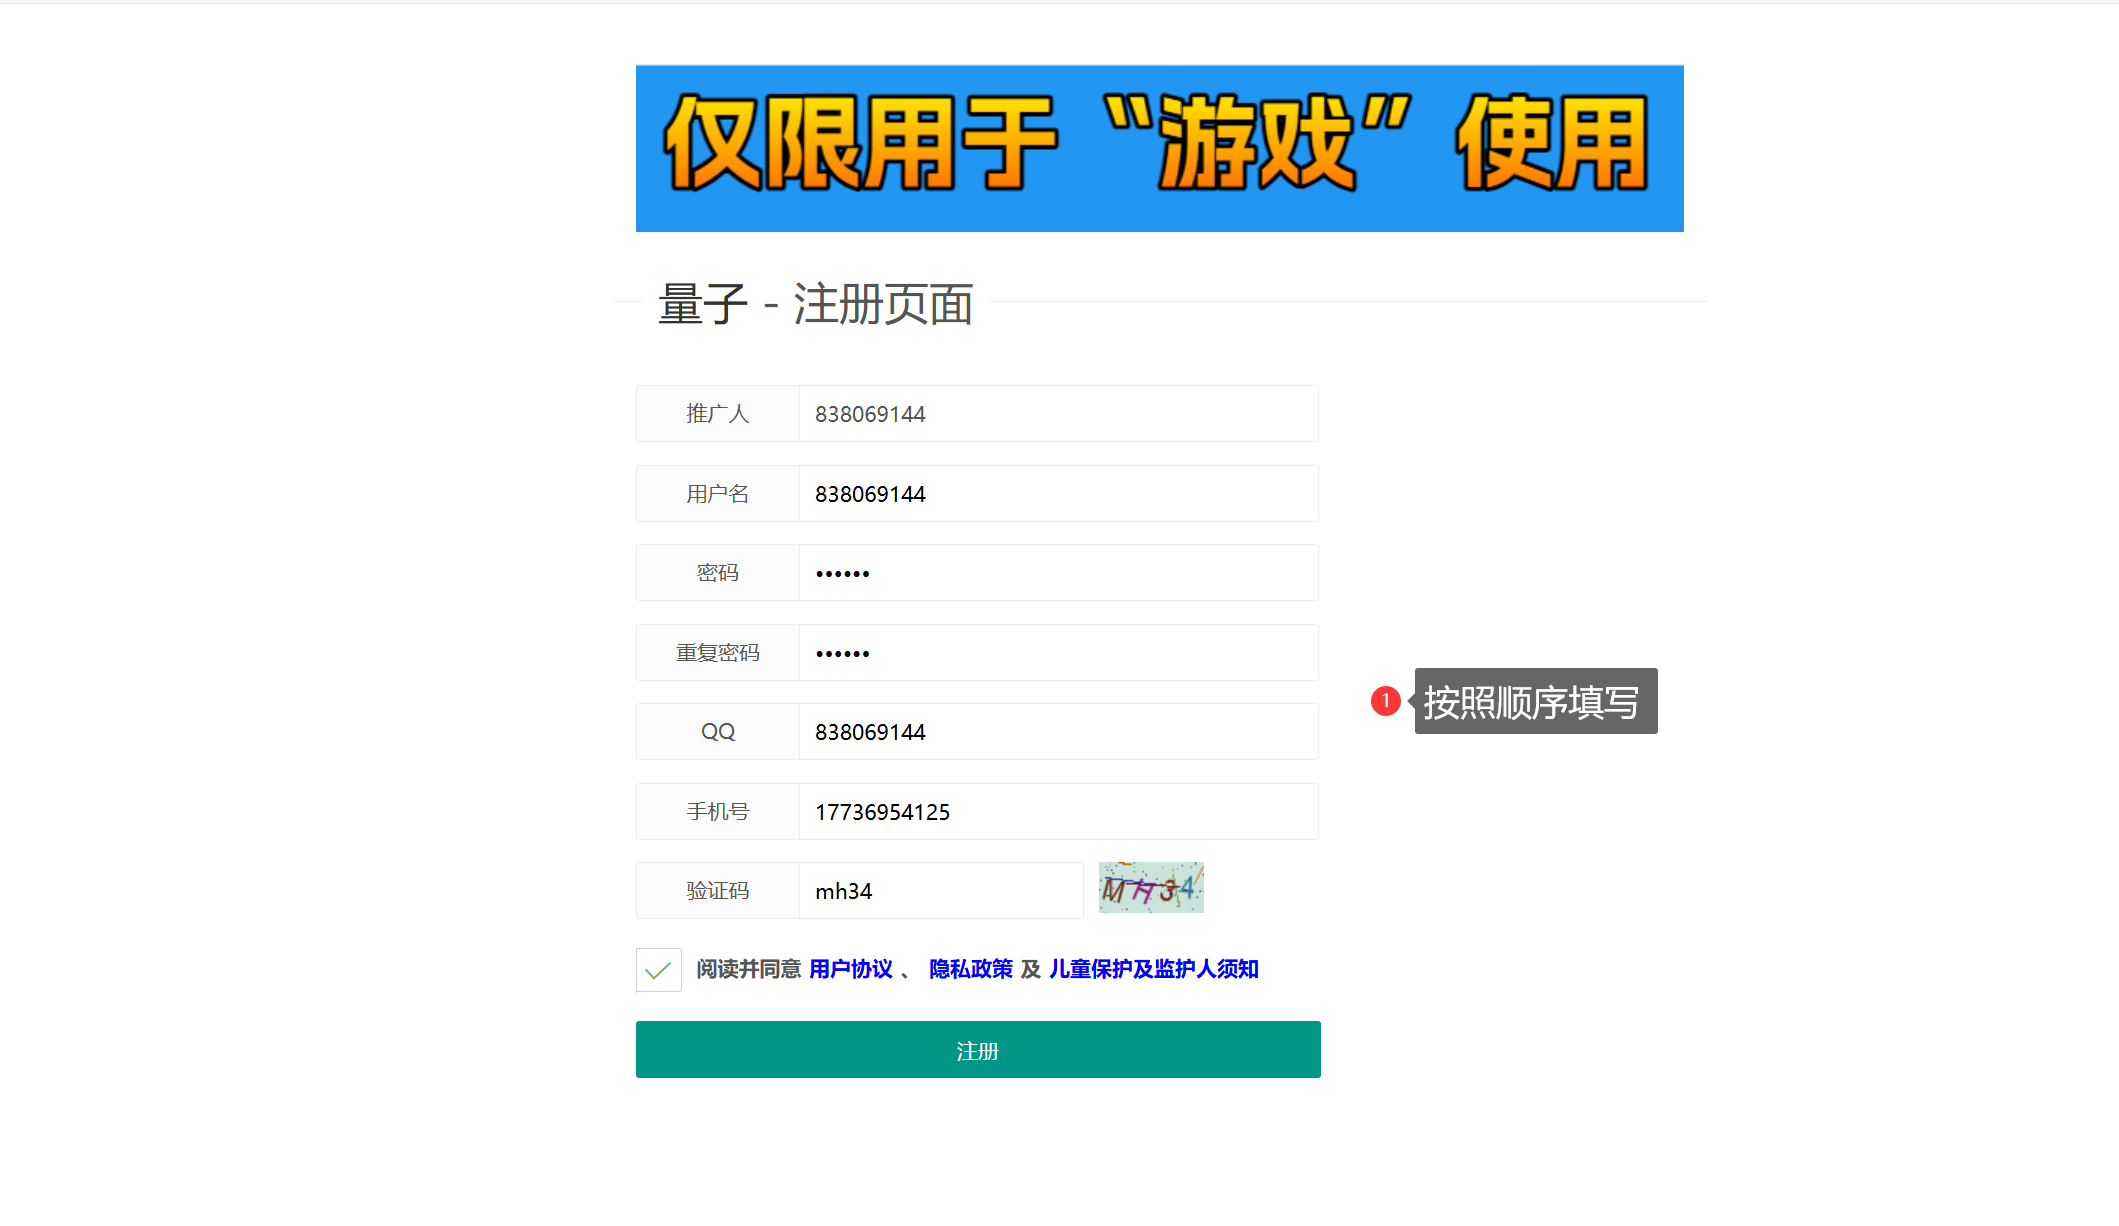
Task: Click the 量子 - 注册页面 heading
Action: pos(815,304)
